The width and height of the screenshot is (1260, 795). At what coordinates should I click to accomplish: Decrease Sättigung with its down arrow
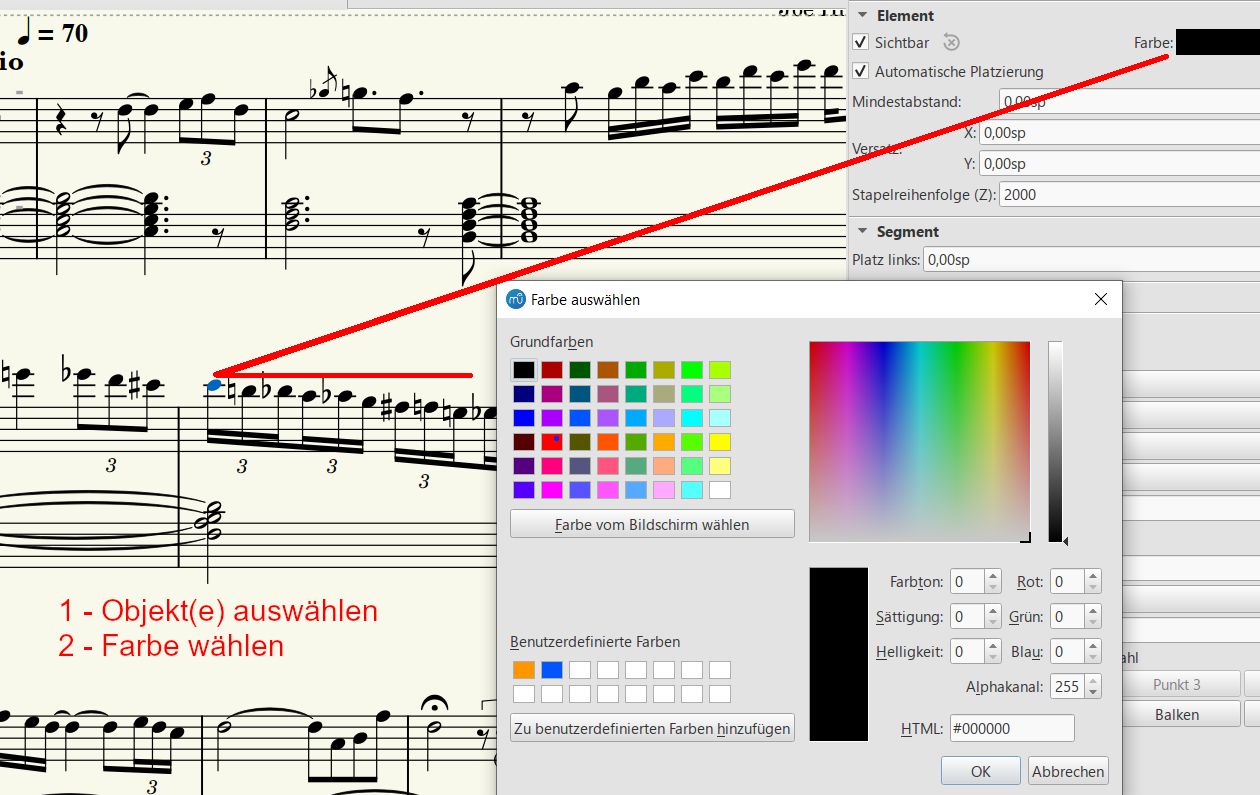pyautogui.click(x=992, y=622)
